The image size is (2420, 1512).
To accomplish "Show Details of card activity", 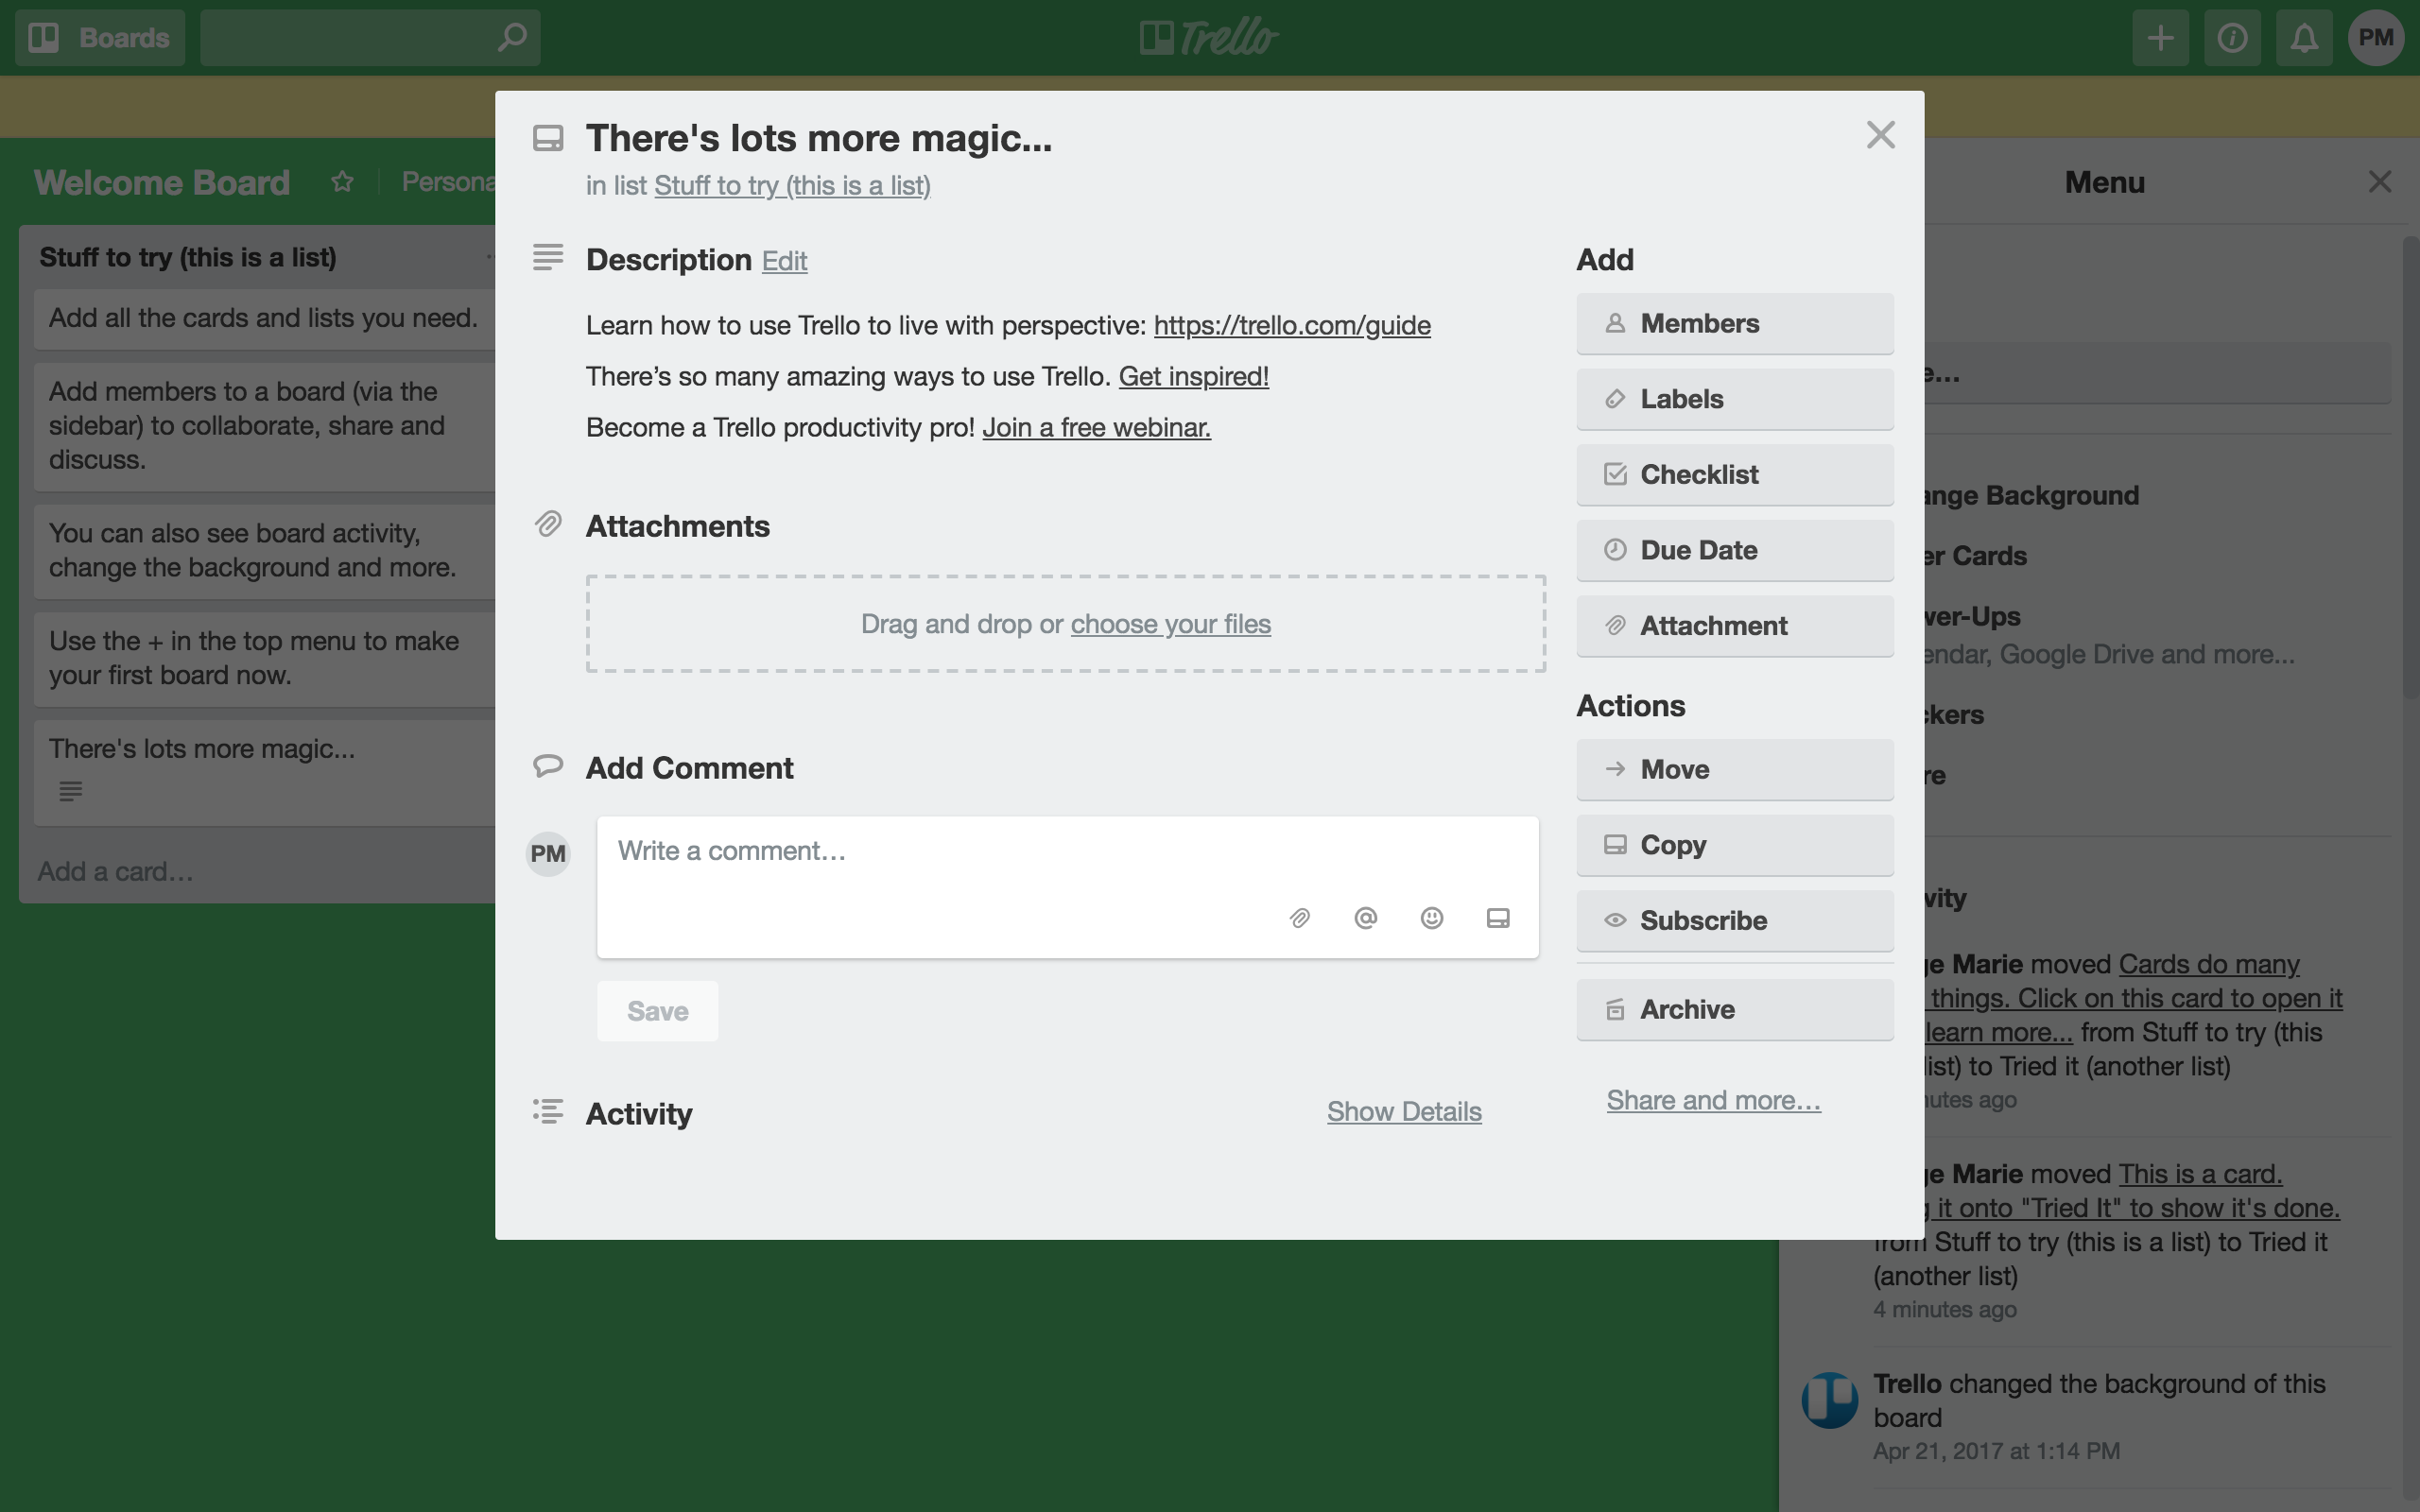I will [x=1404, y=1112].
